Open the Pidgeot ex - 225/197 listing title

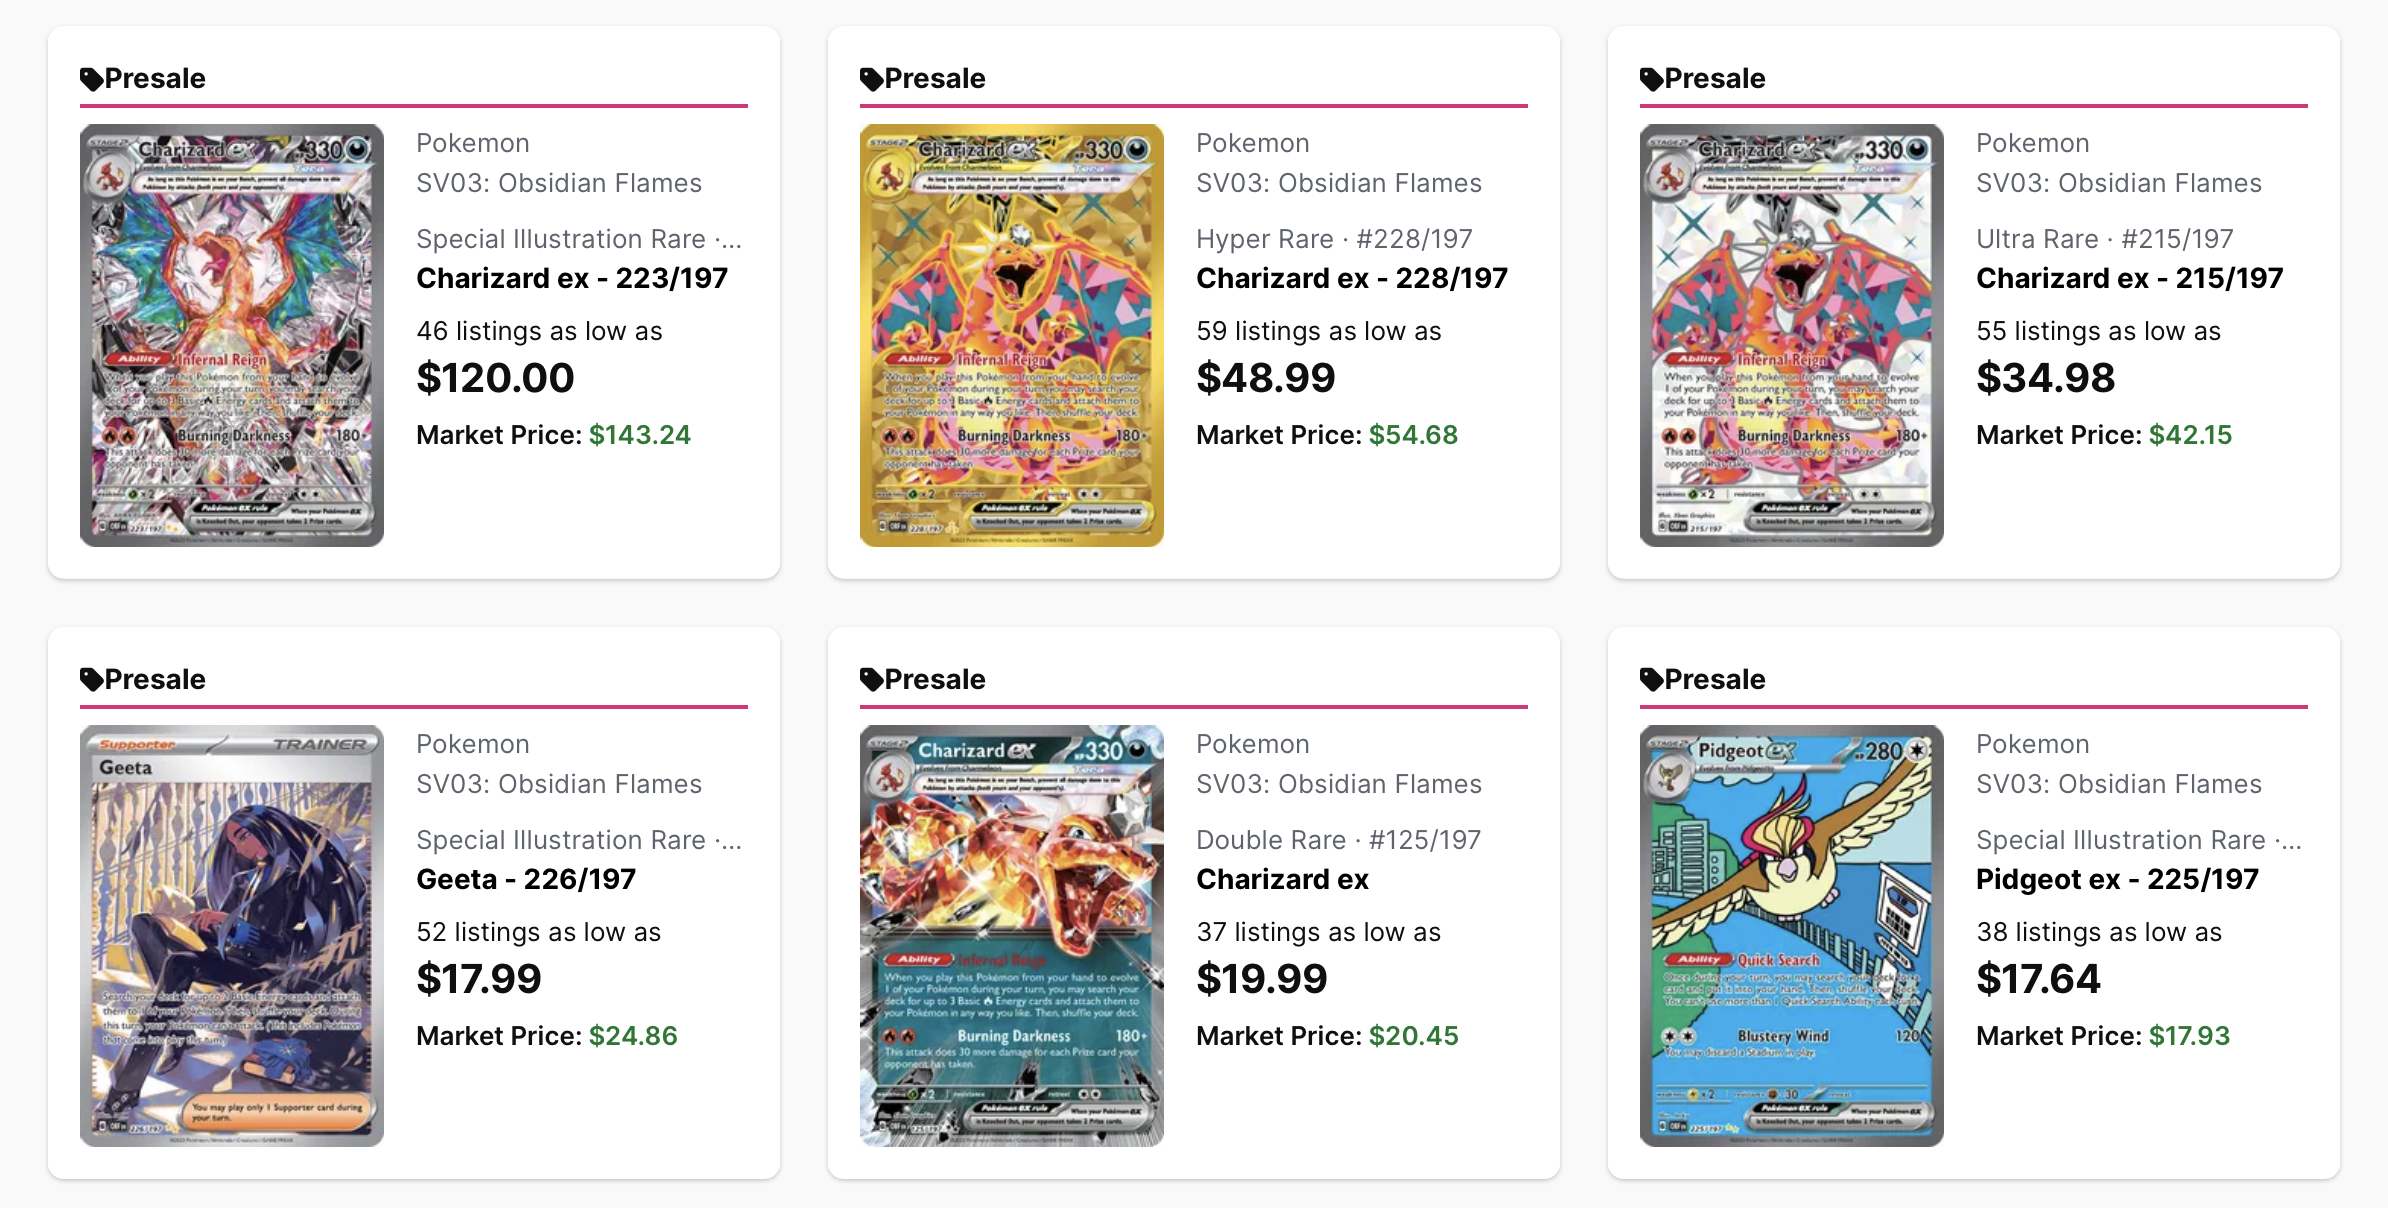(x=2118, y=879)
